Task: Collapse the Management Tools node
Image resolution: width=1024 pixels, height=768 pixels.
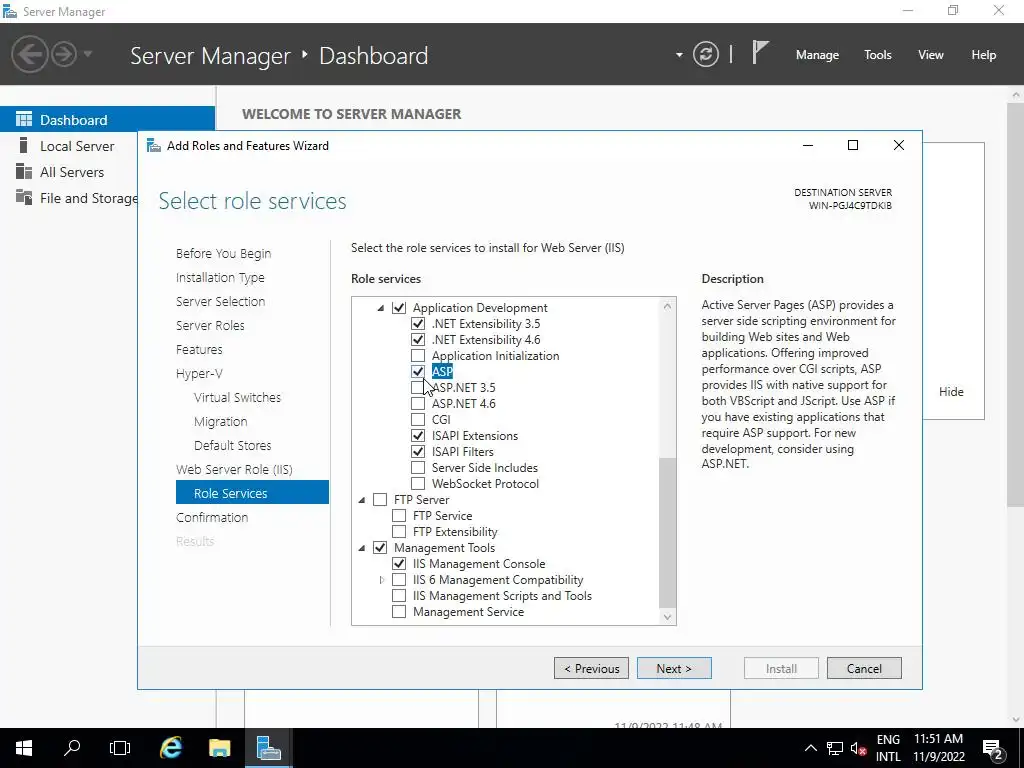Action: click(362, 548)
